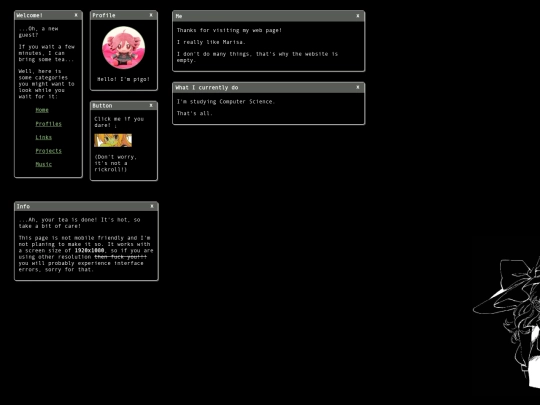This screenshot has width=540, height=405.
Task: Close the Info window
Action: (152, 206)
